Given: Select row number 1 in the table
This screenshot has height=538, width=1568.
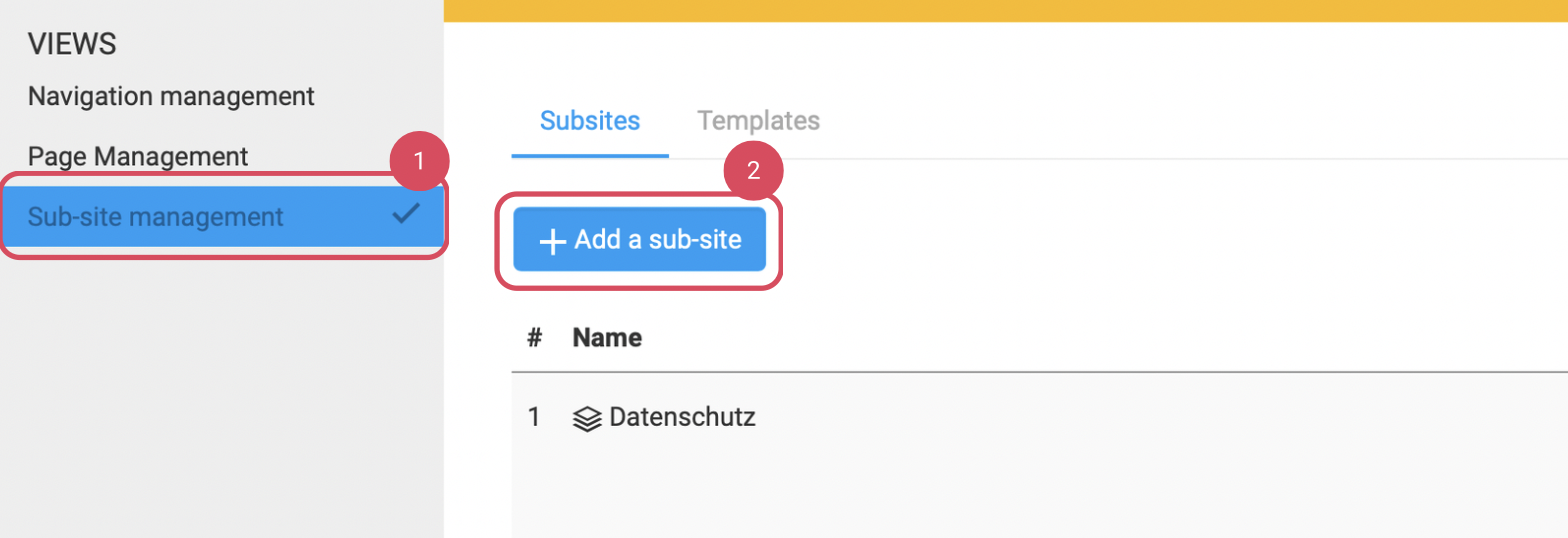Looking at the screenshot, I should 534,417.
